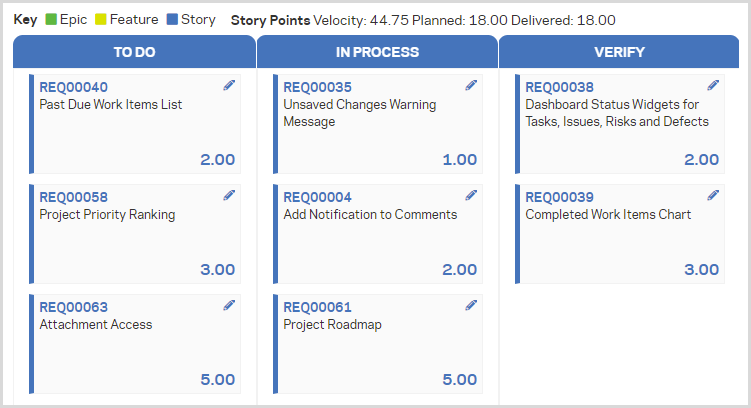Click edit pencil on REQ00038 card
Screen dimensions: 751x408
[x=713, y=86]
